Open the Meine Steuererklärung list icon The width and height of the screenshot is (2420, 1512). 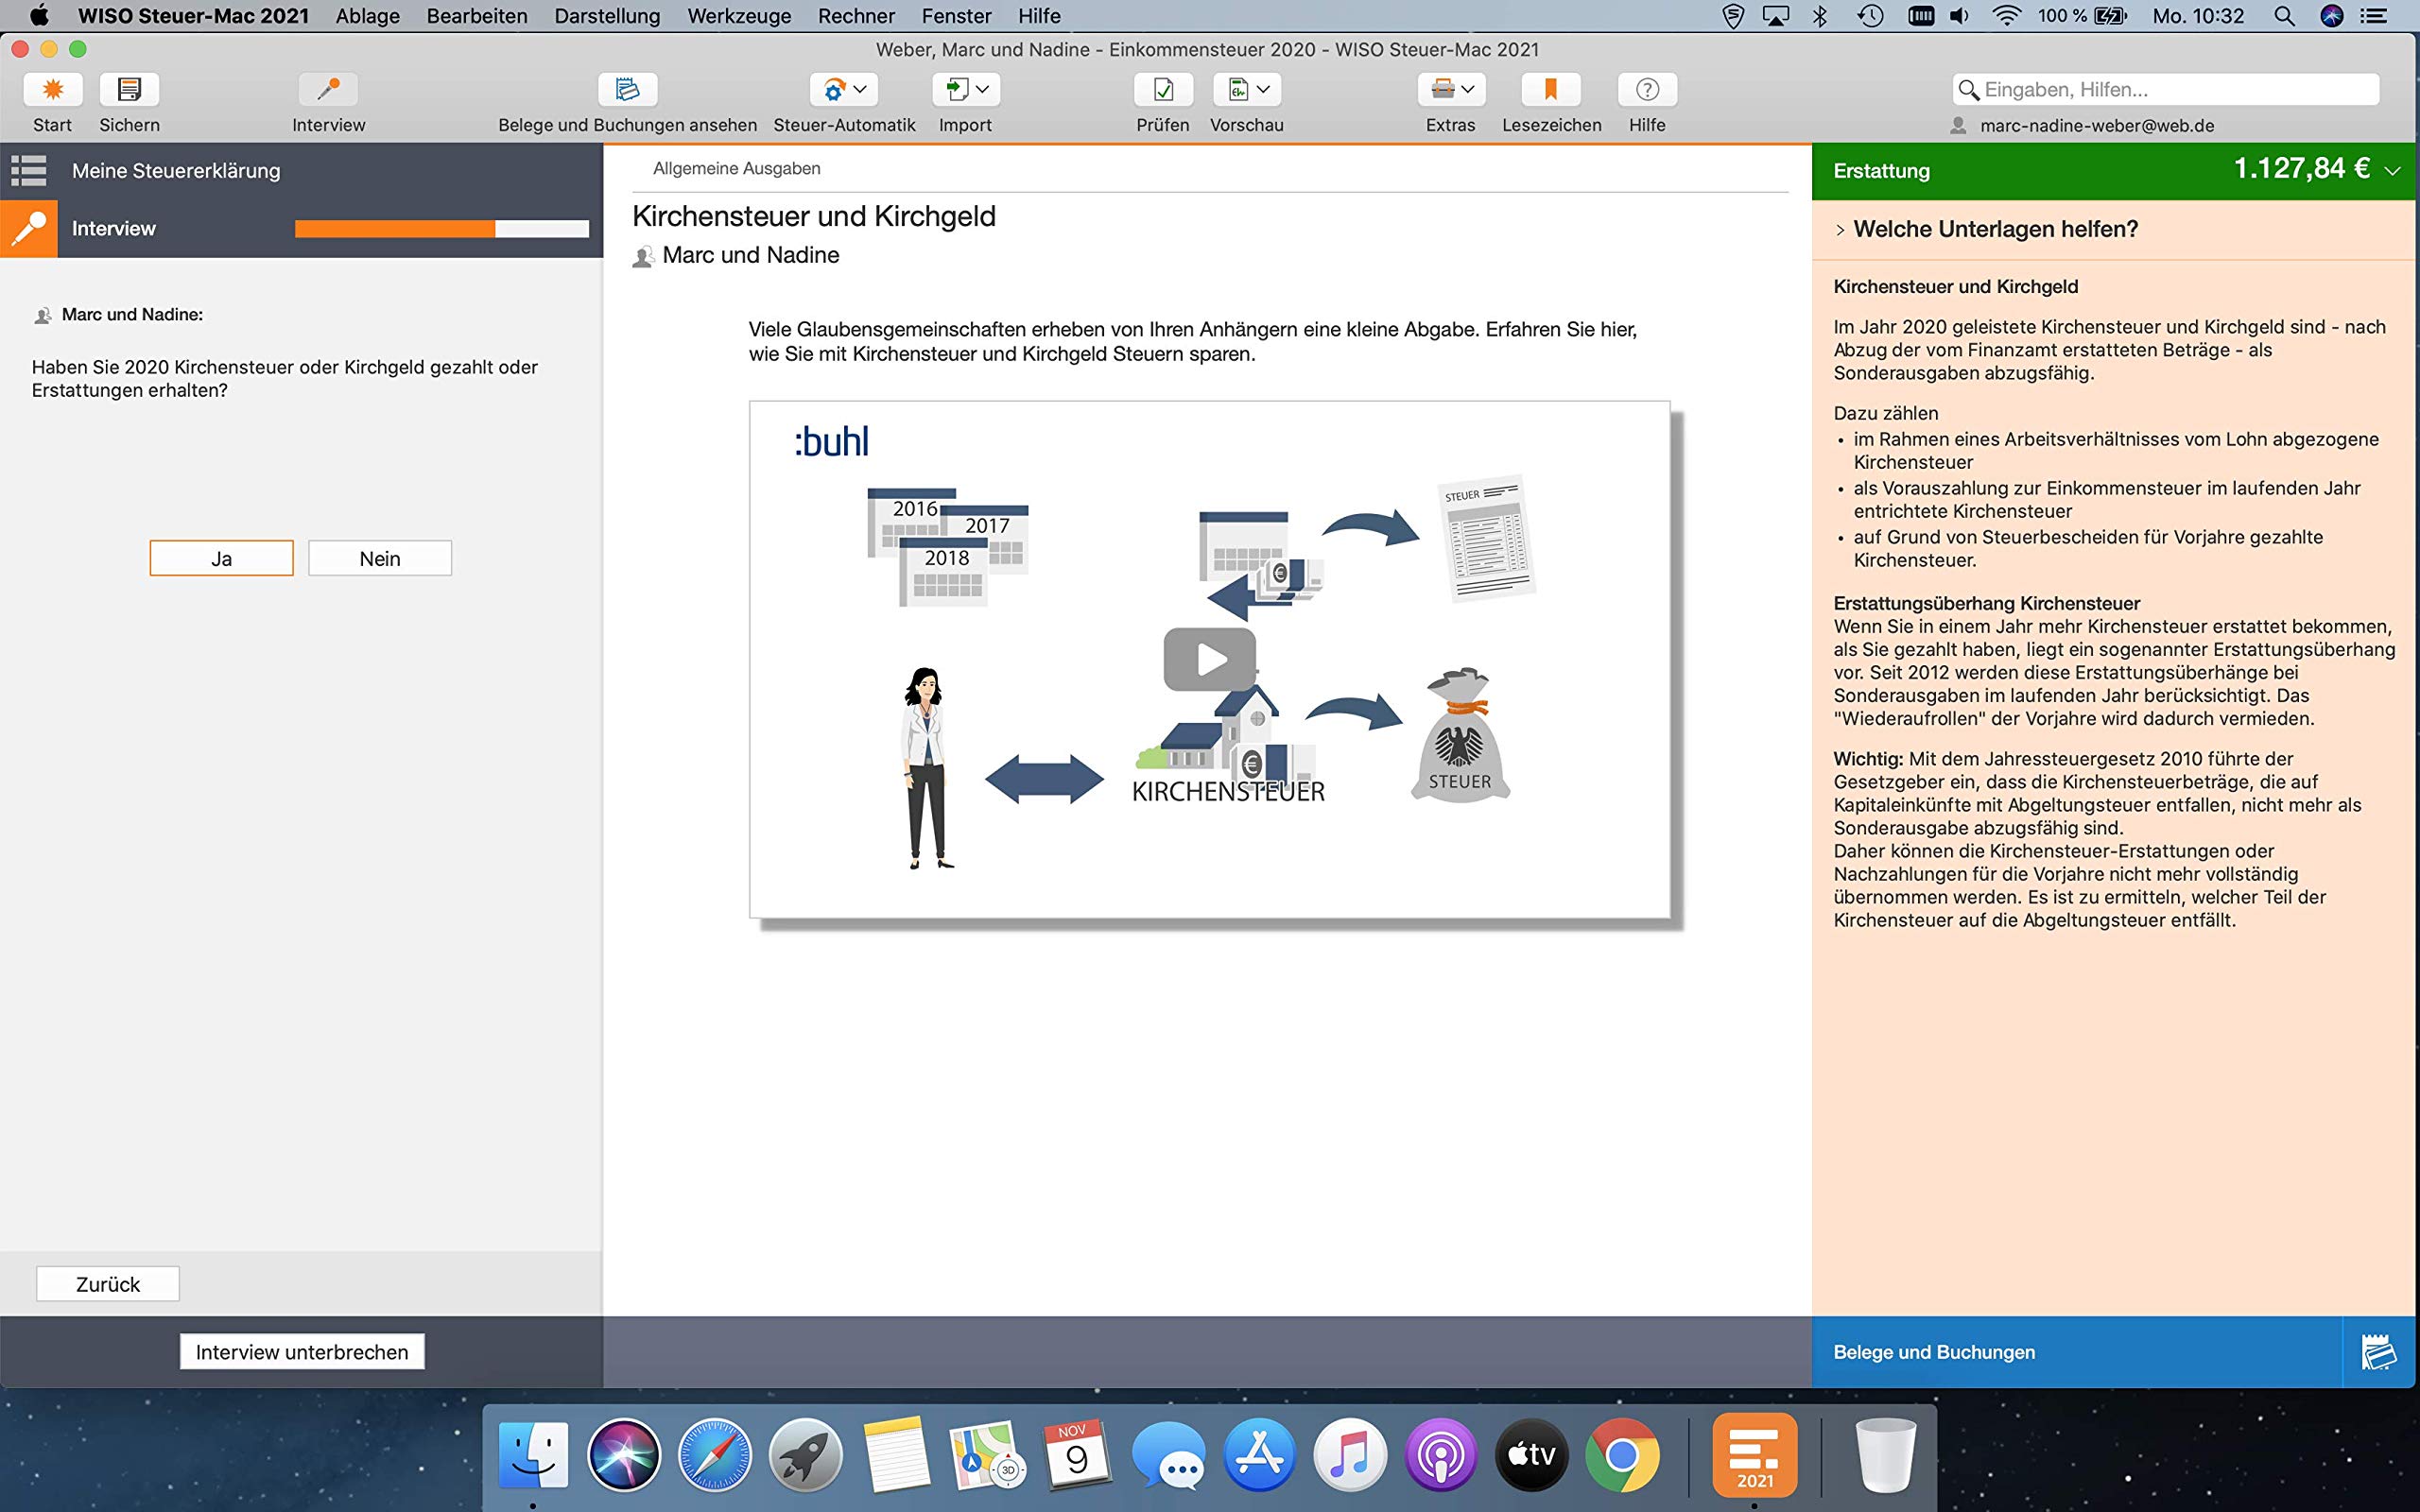pyautogui.click(x=29, y=171)
